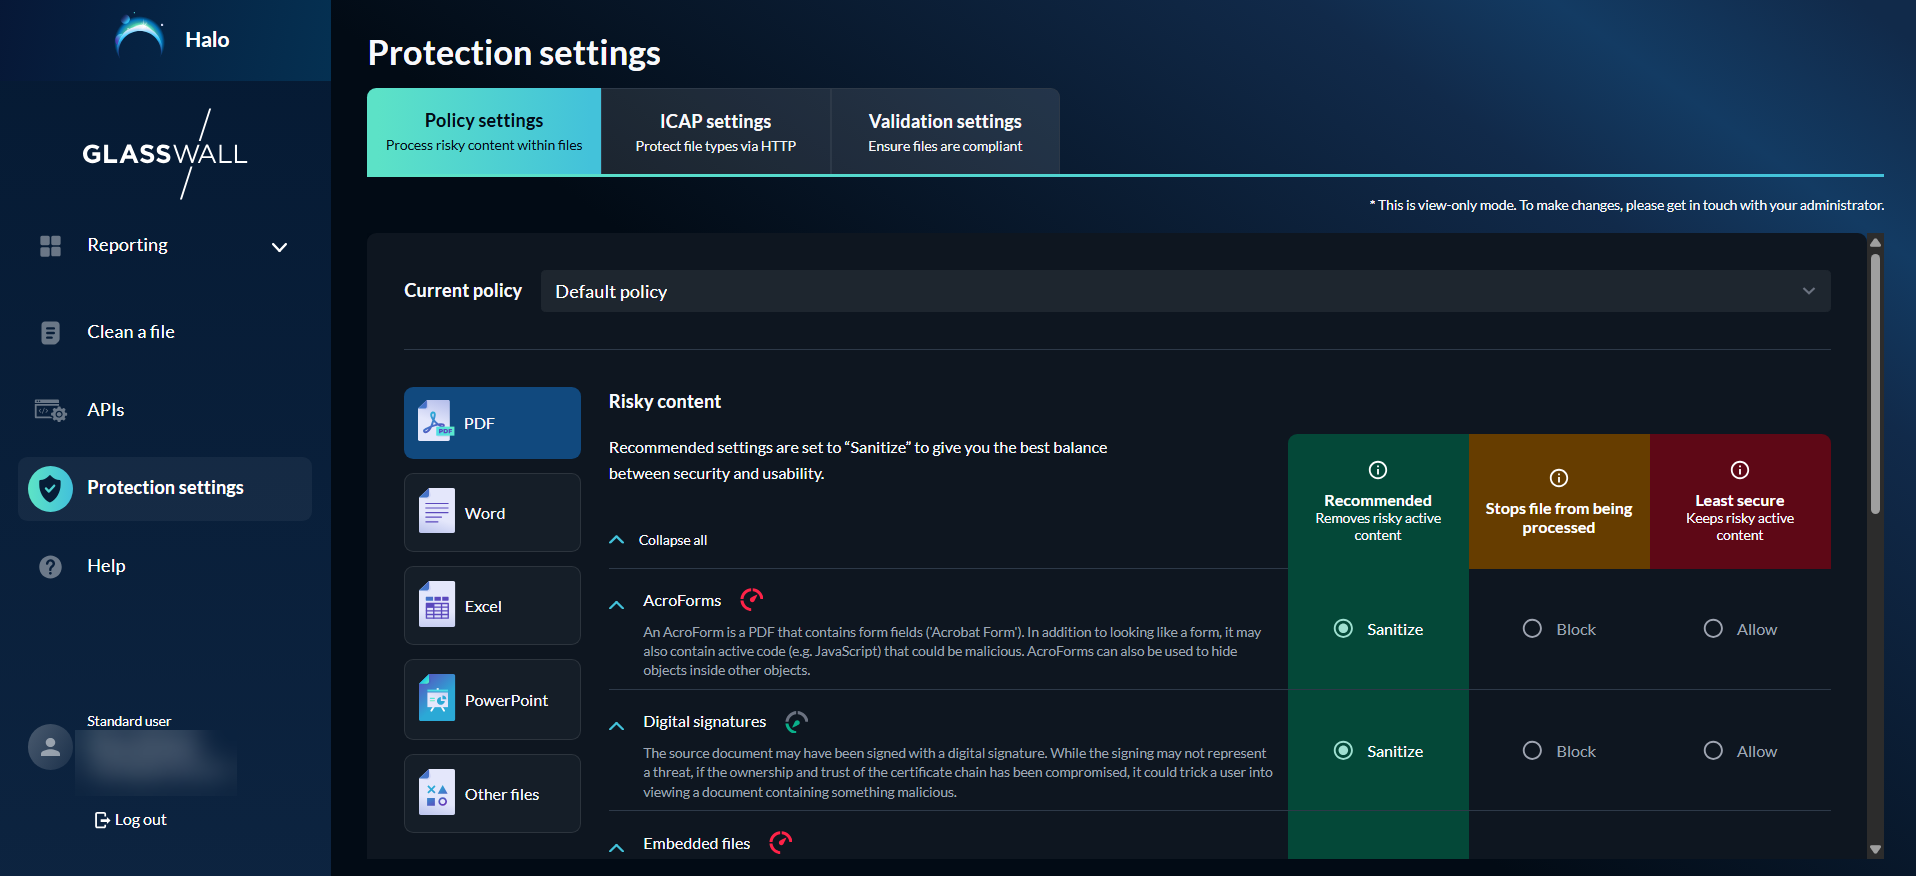Screen dimensions: 1916x876
Task: Click the gauge icon beside Digital signatures
Action: pyautogui.click(x=796, y=721)
